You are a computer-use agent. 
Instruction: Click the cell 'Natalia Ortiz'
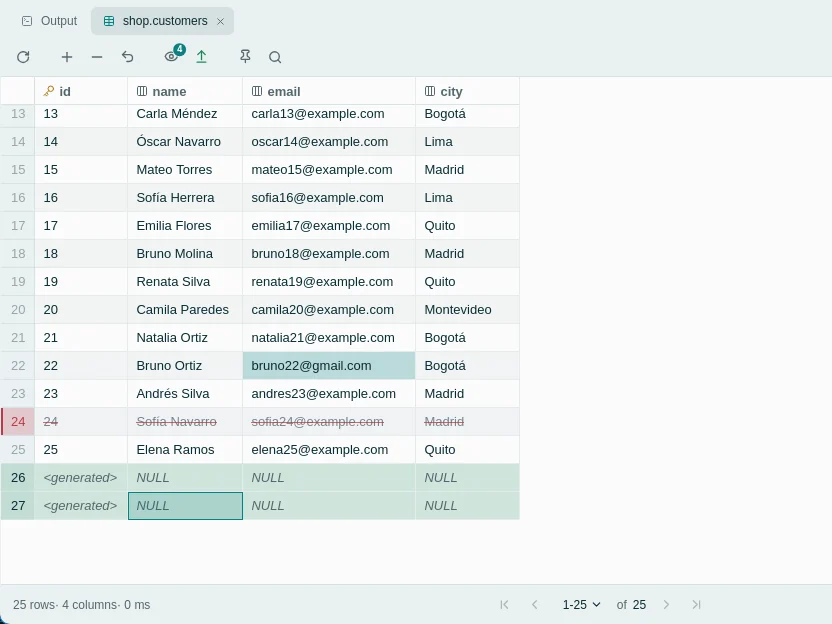(x=185, y=337)
